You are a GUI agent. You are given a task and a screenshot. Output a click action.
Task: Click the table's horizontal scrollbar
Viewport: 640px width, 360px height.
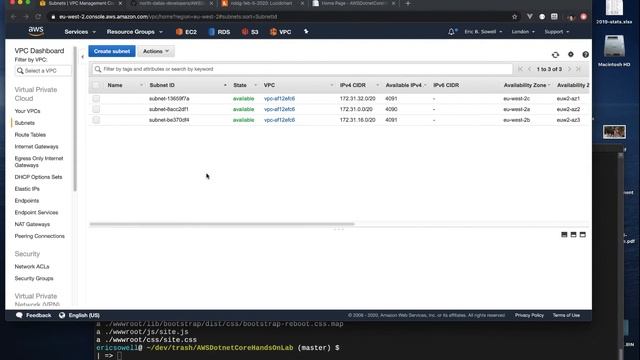pos(222,224)
